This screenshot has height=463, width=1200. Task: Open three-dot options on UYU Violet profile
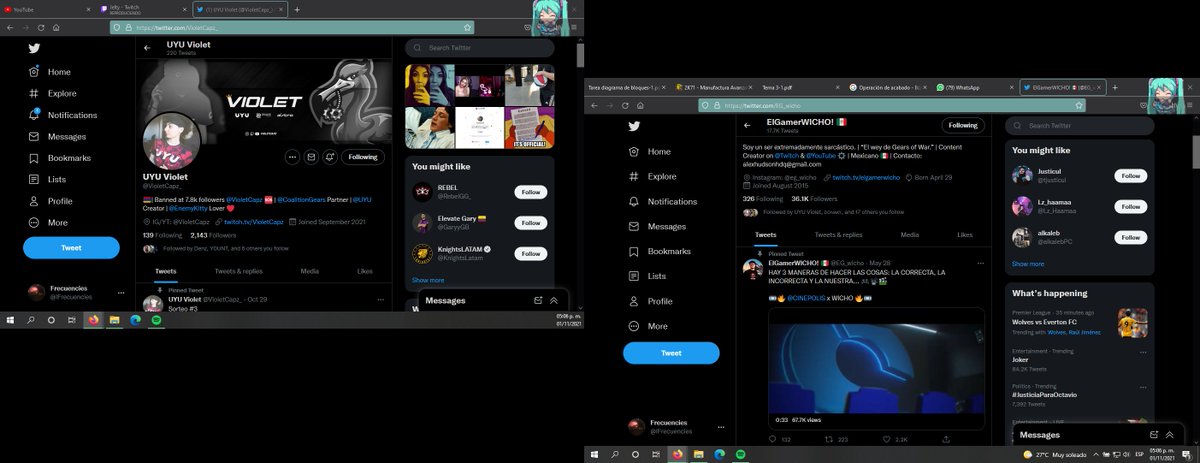click(292, 157)
